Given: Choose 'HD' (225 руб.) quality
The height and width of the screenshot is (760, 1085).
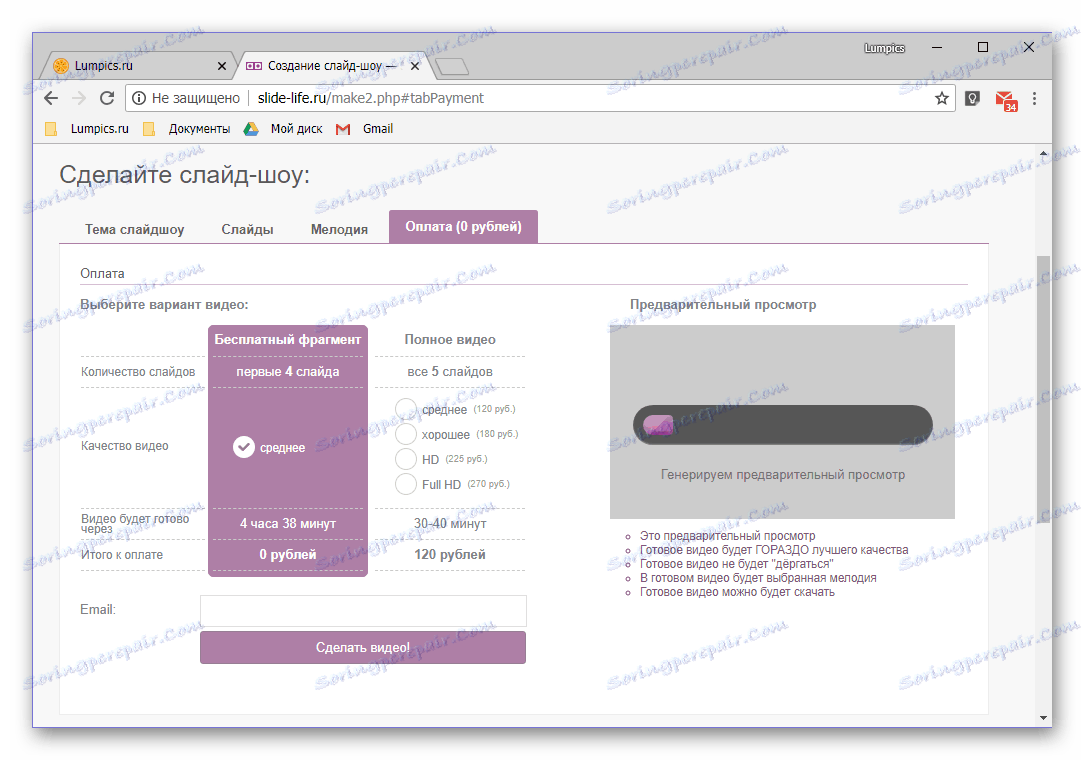Looking at the screenshot, I should click(x=405, y=459).
